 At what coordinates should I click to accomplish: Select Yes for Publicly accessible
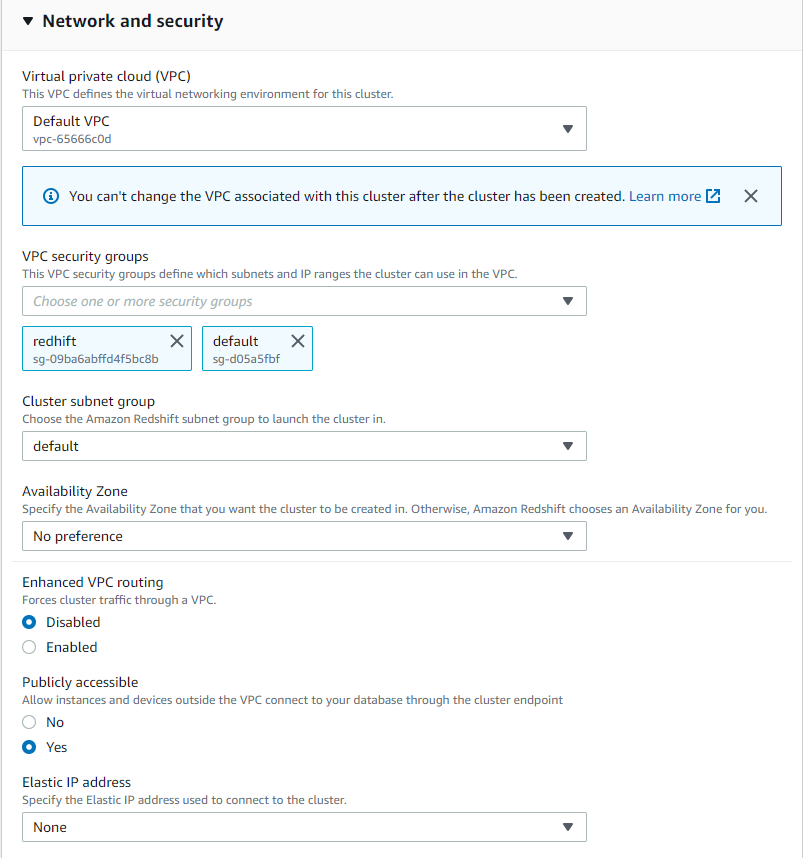pos(30,746)
